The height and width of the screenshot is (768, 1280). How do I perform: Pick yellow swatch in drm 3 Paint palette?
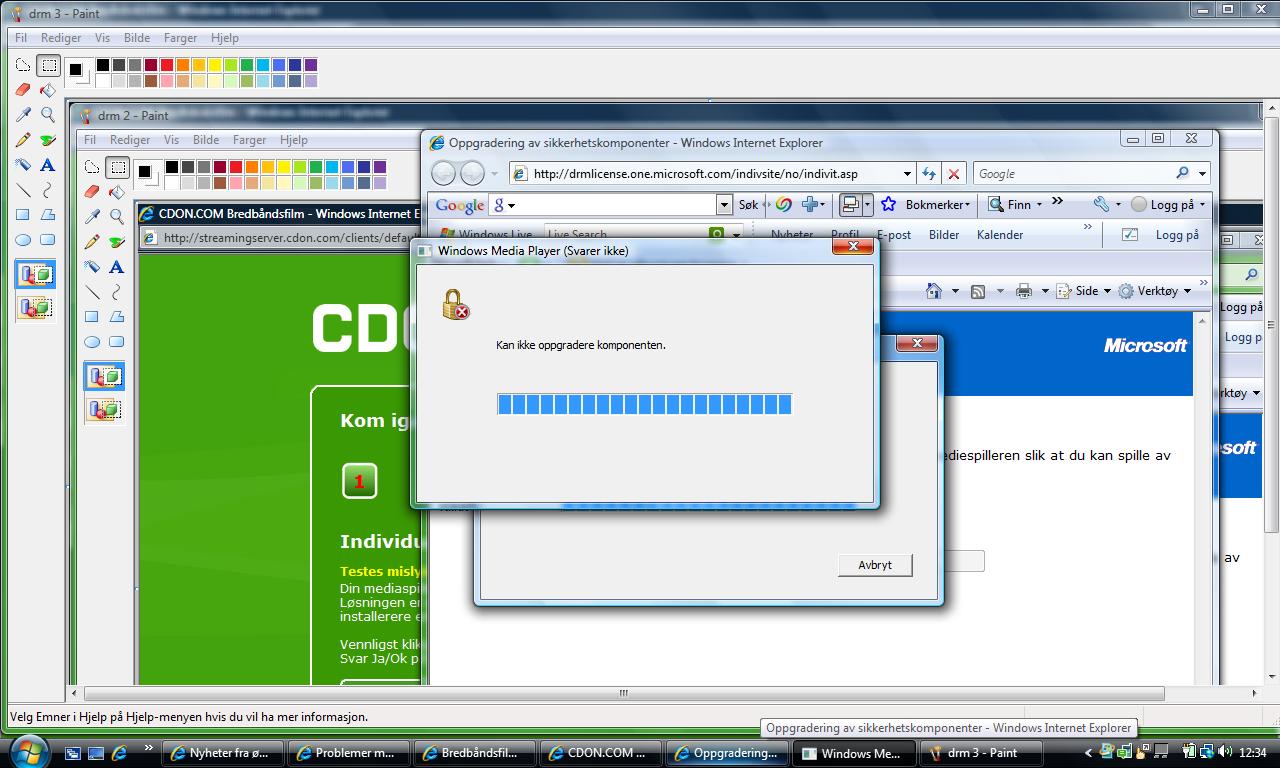pos(215,65)
